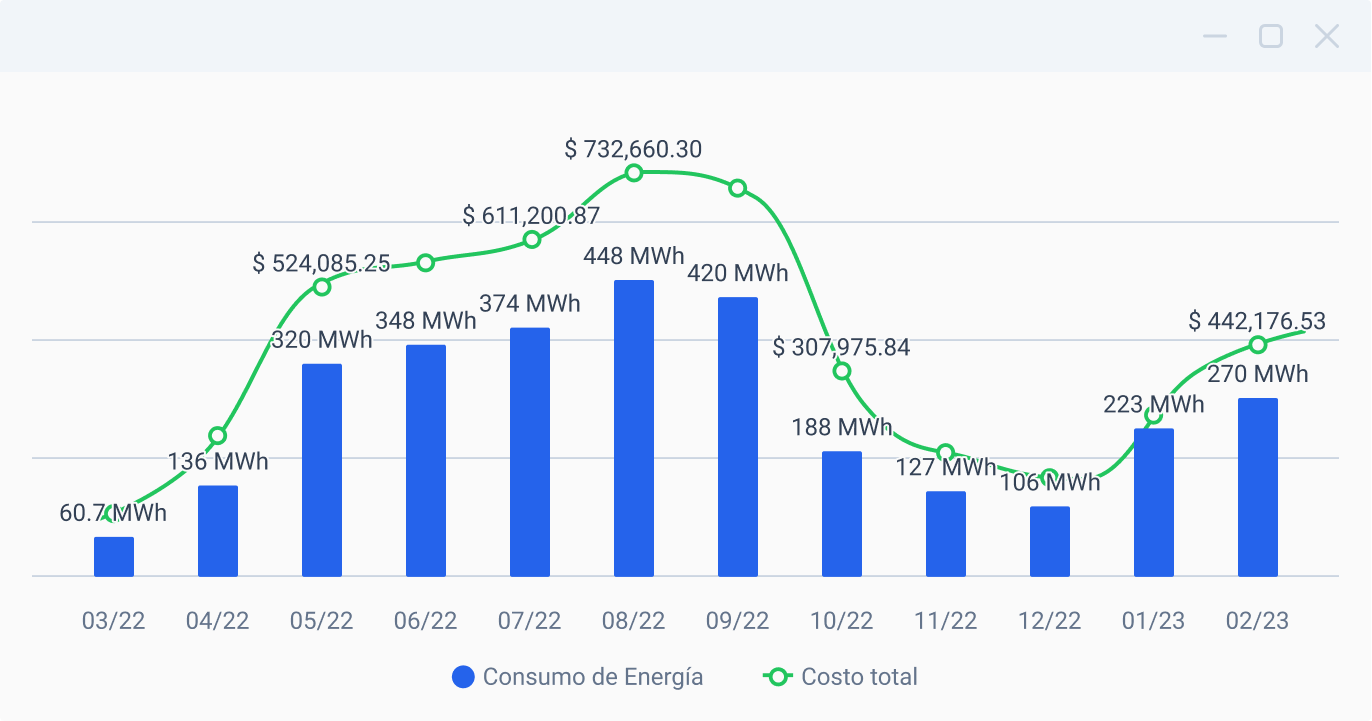This screenshot has width=1372, height=721.
Task: Click the blue Consumo de Energía legend dot
Action: pos(463,677)
